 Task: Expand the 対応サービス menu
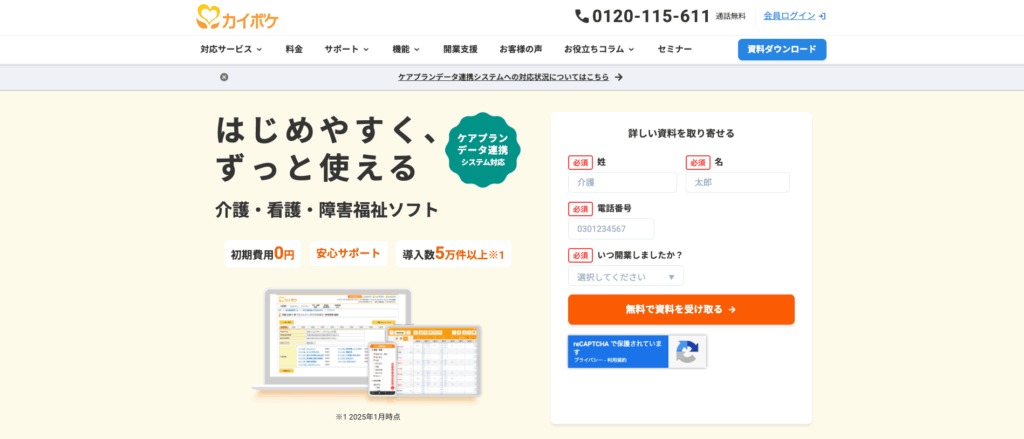(231, 49)
